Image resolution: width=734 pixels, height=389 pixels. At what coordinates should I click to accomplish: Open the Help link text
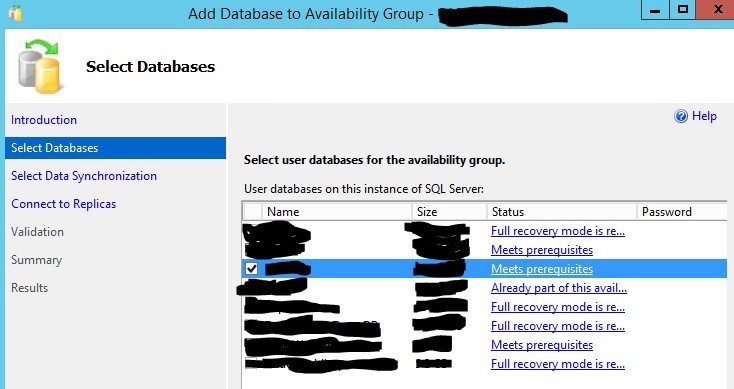click(x=704, y=116)
